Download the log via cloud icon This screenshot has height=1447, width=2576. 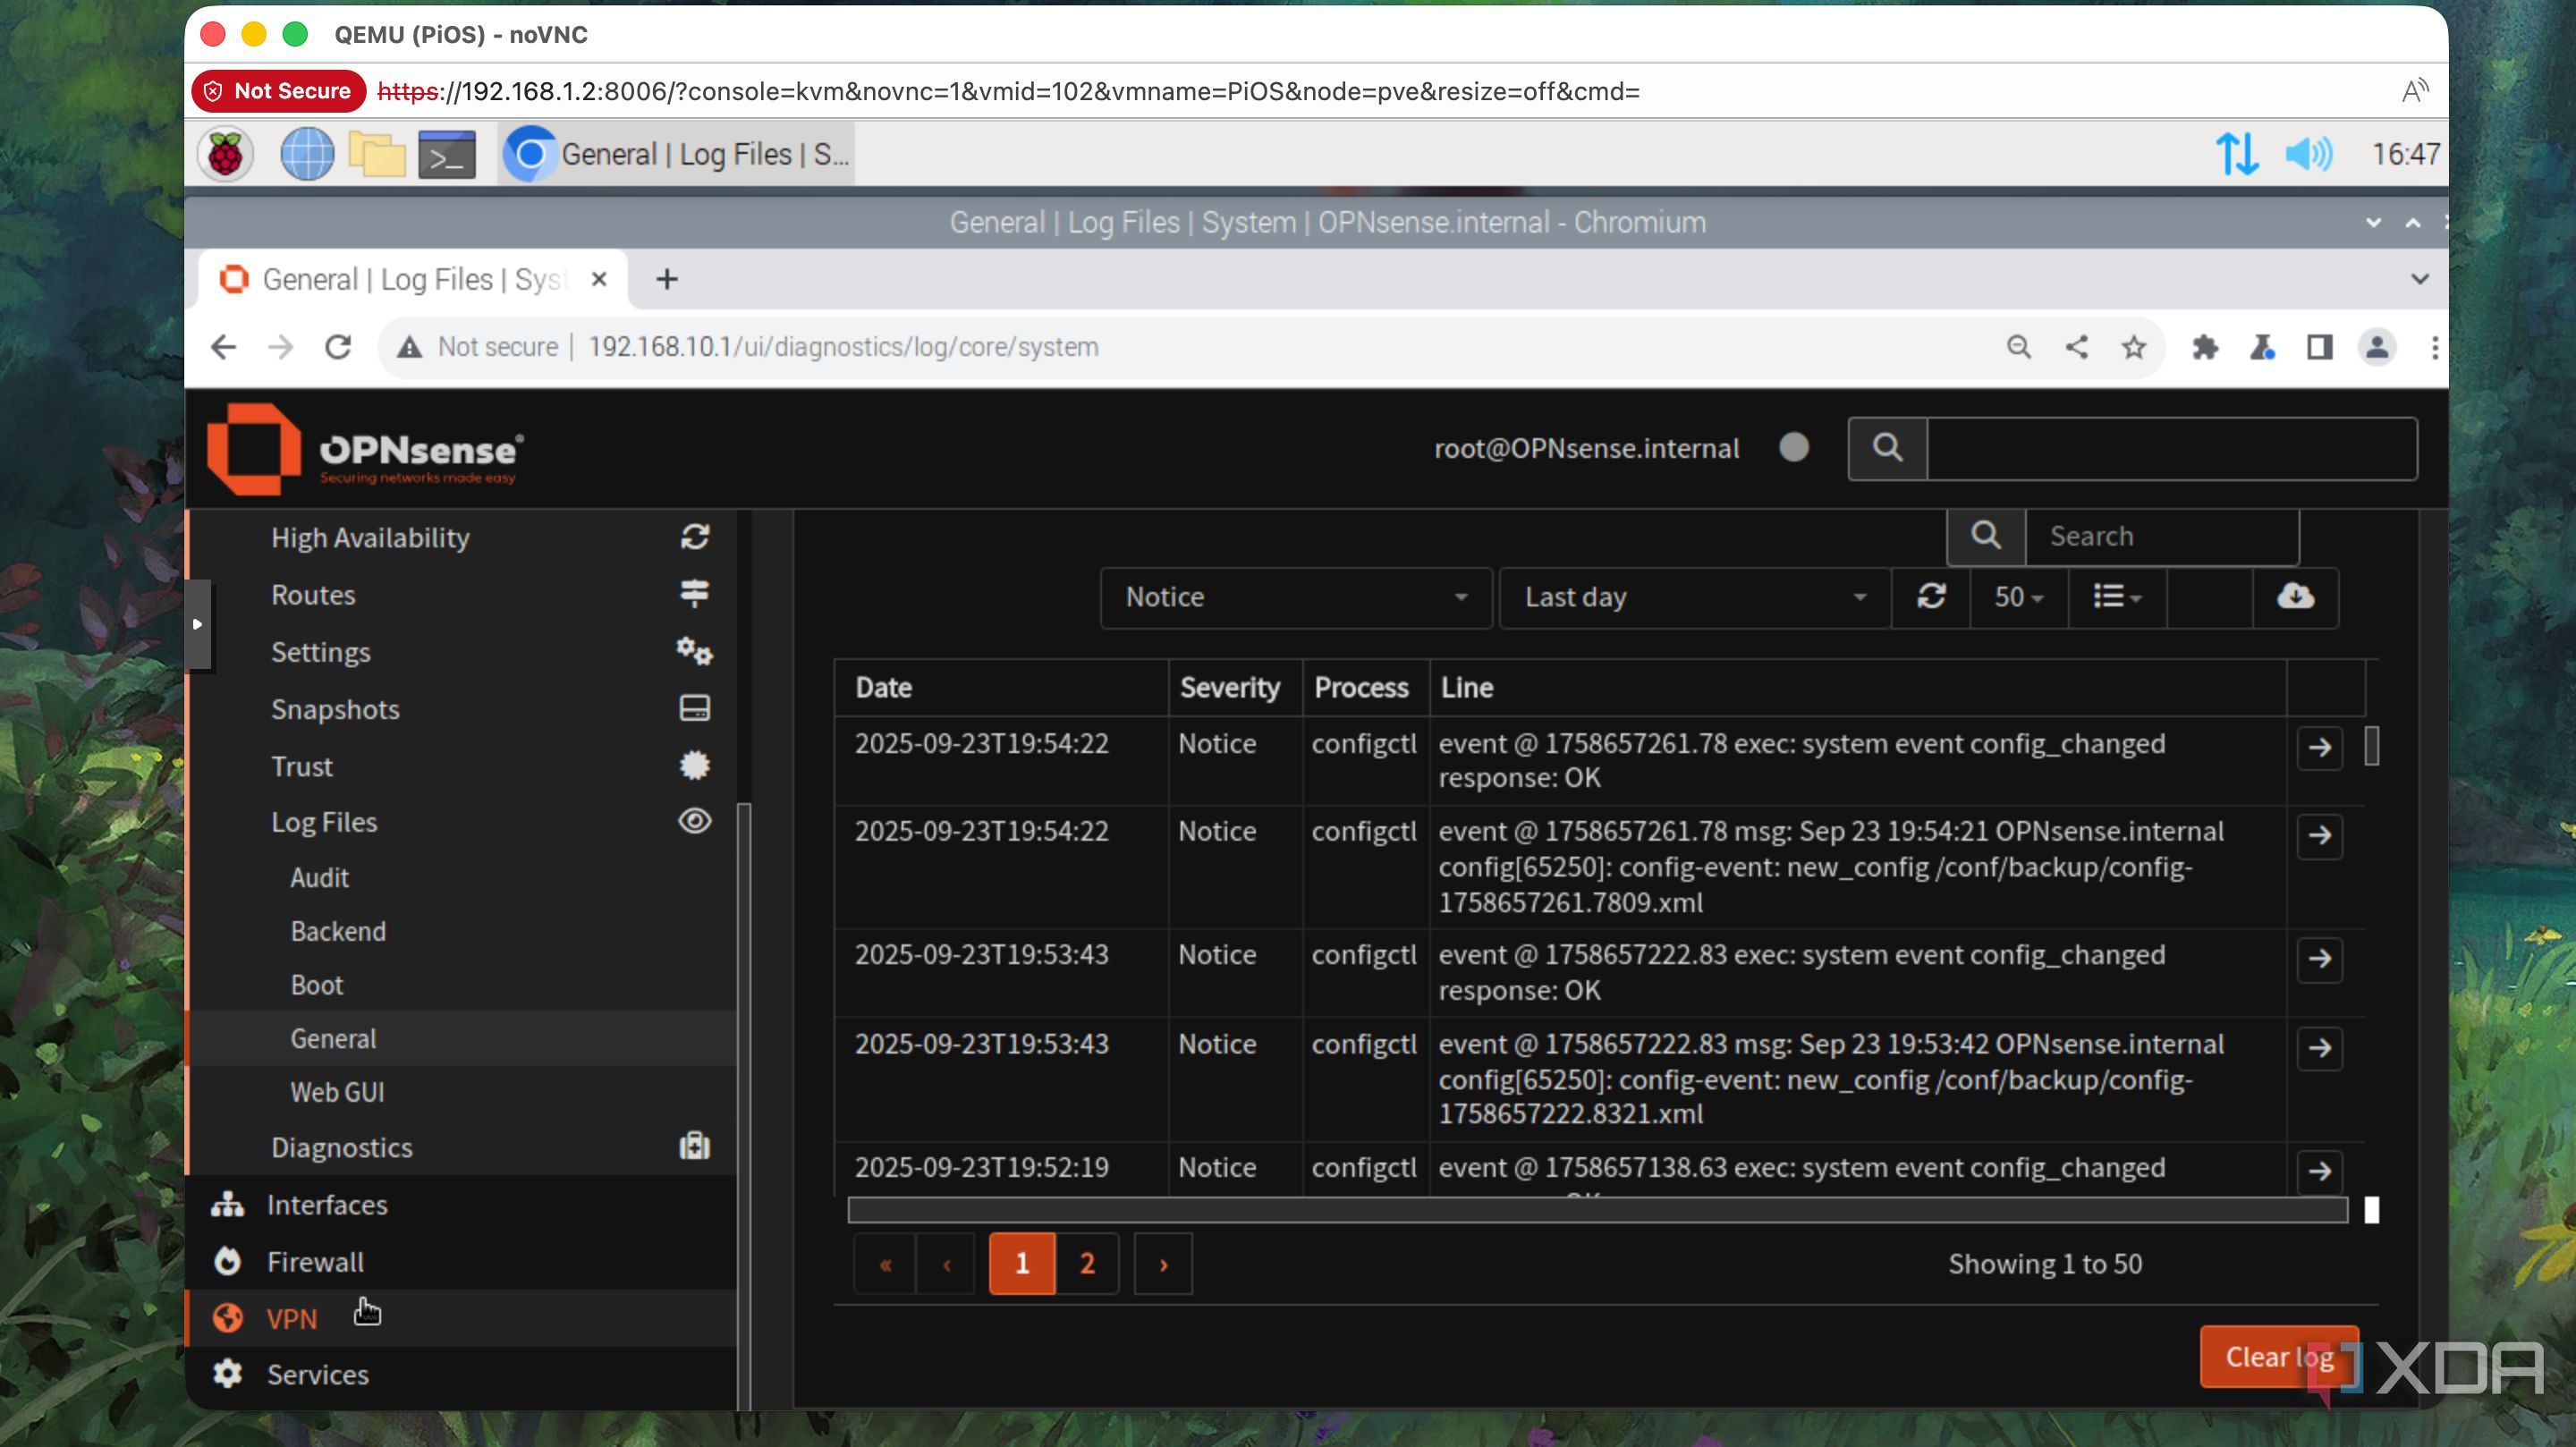(2295, 597)
